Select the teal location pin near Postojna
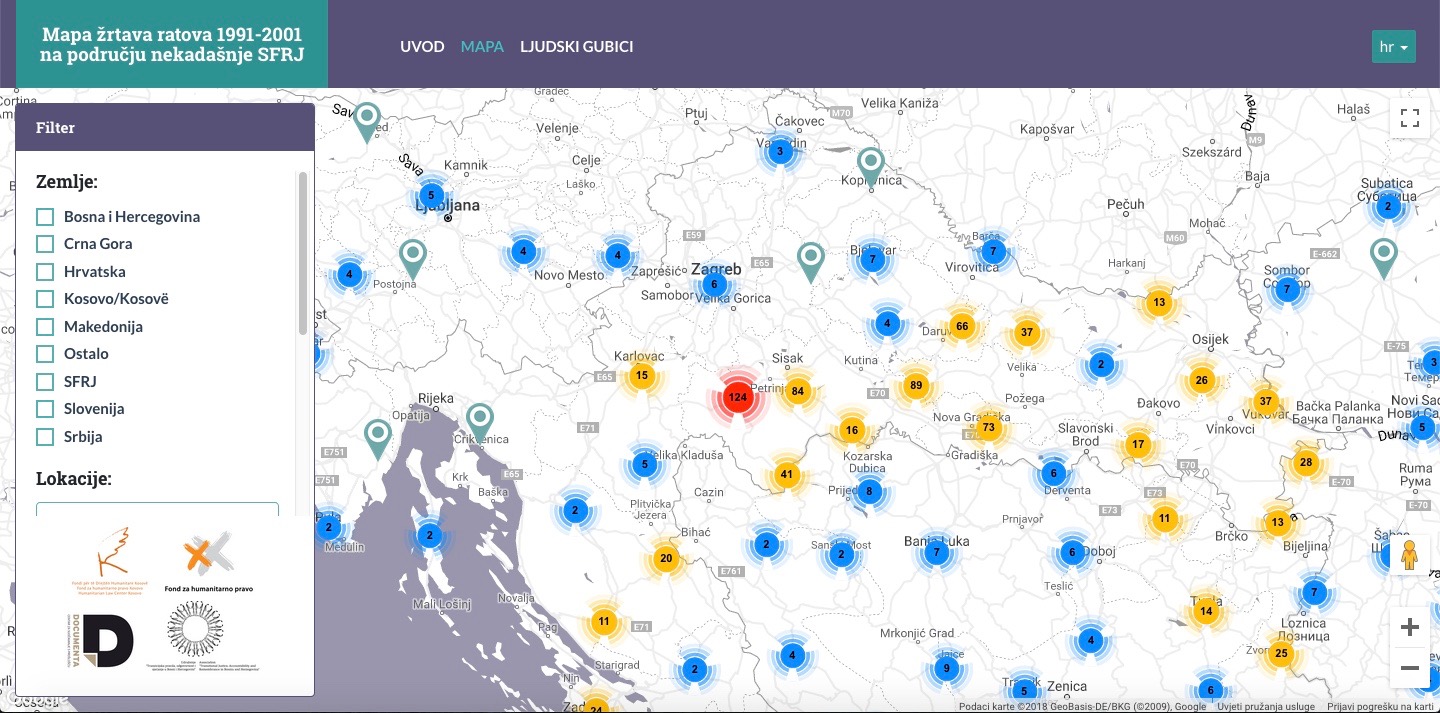Screen dimensions: 1440x713 (412, 255)
